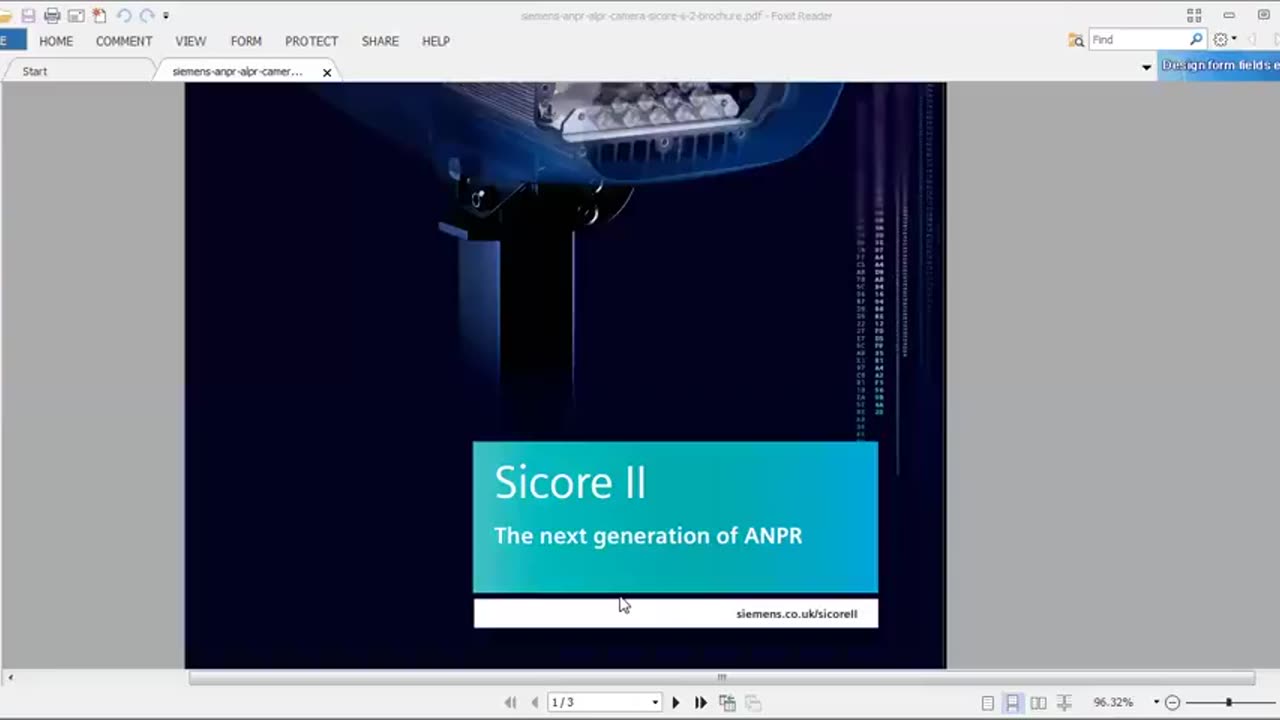Open the PROTECT ribbon tab

311,41
